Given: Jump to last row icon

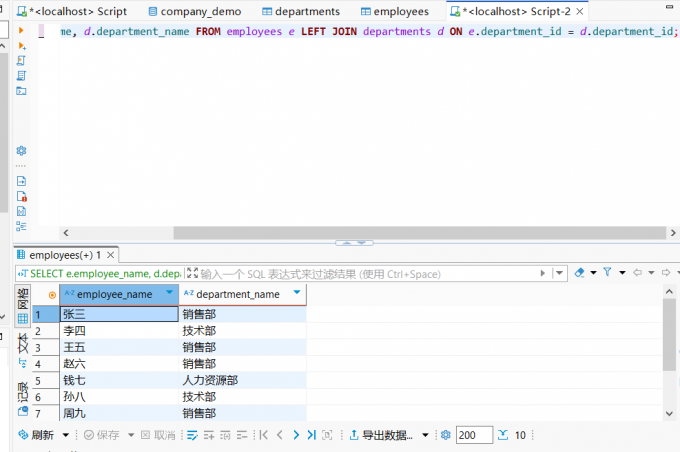Looking at the screenshot, I should point(311,435).
